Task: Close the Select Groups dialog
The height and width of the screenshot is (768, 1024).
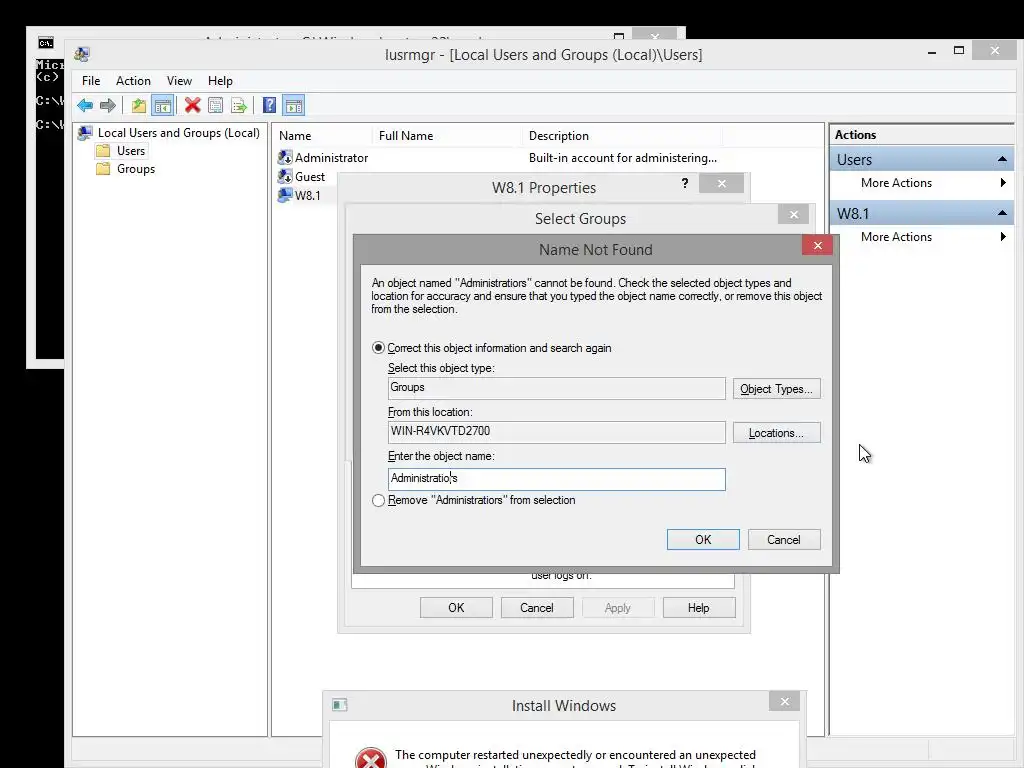Action: coord(793,214)
